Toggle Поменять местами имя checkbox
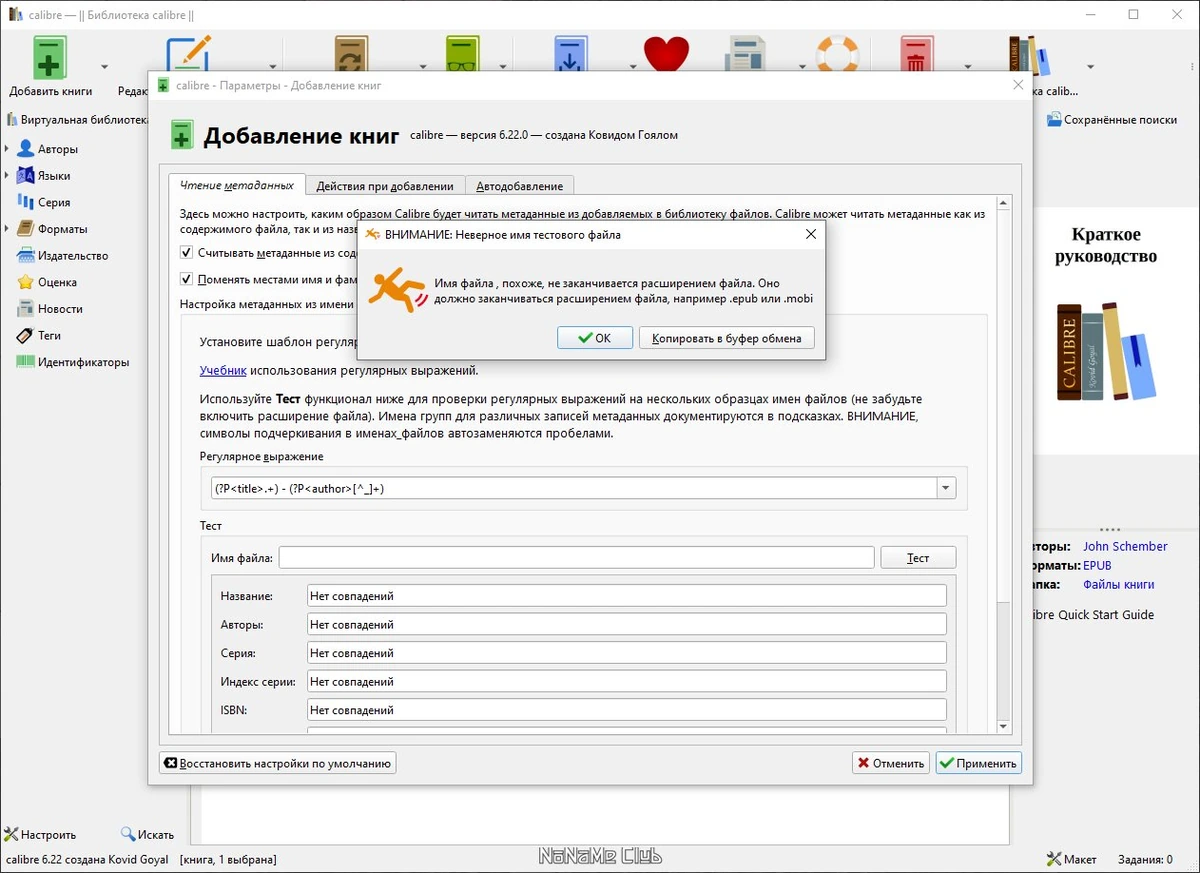Viewport: 1200px width, 873px height. click(186, 280)
